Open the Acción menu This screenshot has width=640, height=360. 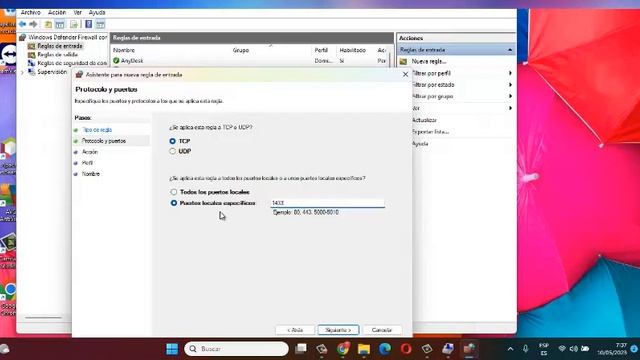57,13
